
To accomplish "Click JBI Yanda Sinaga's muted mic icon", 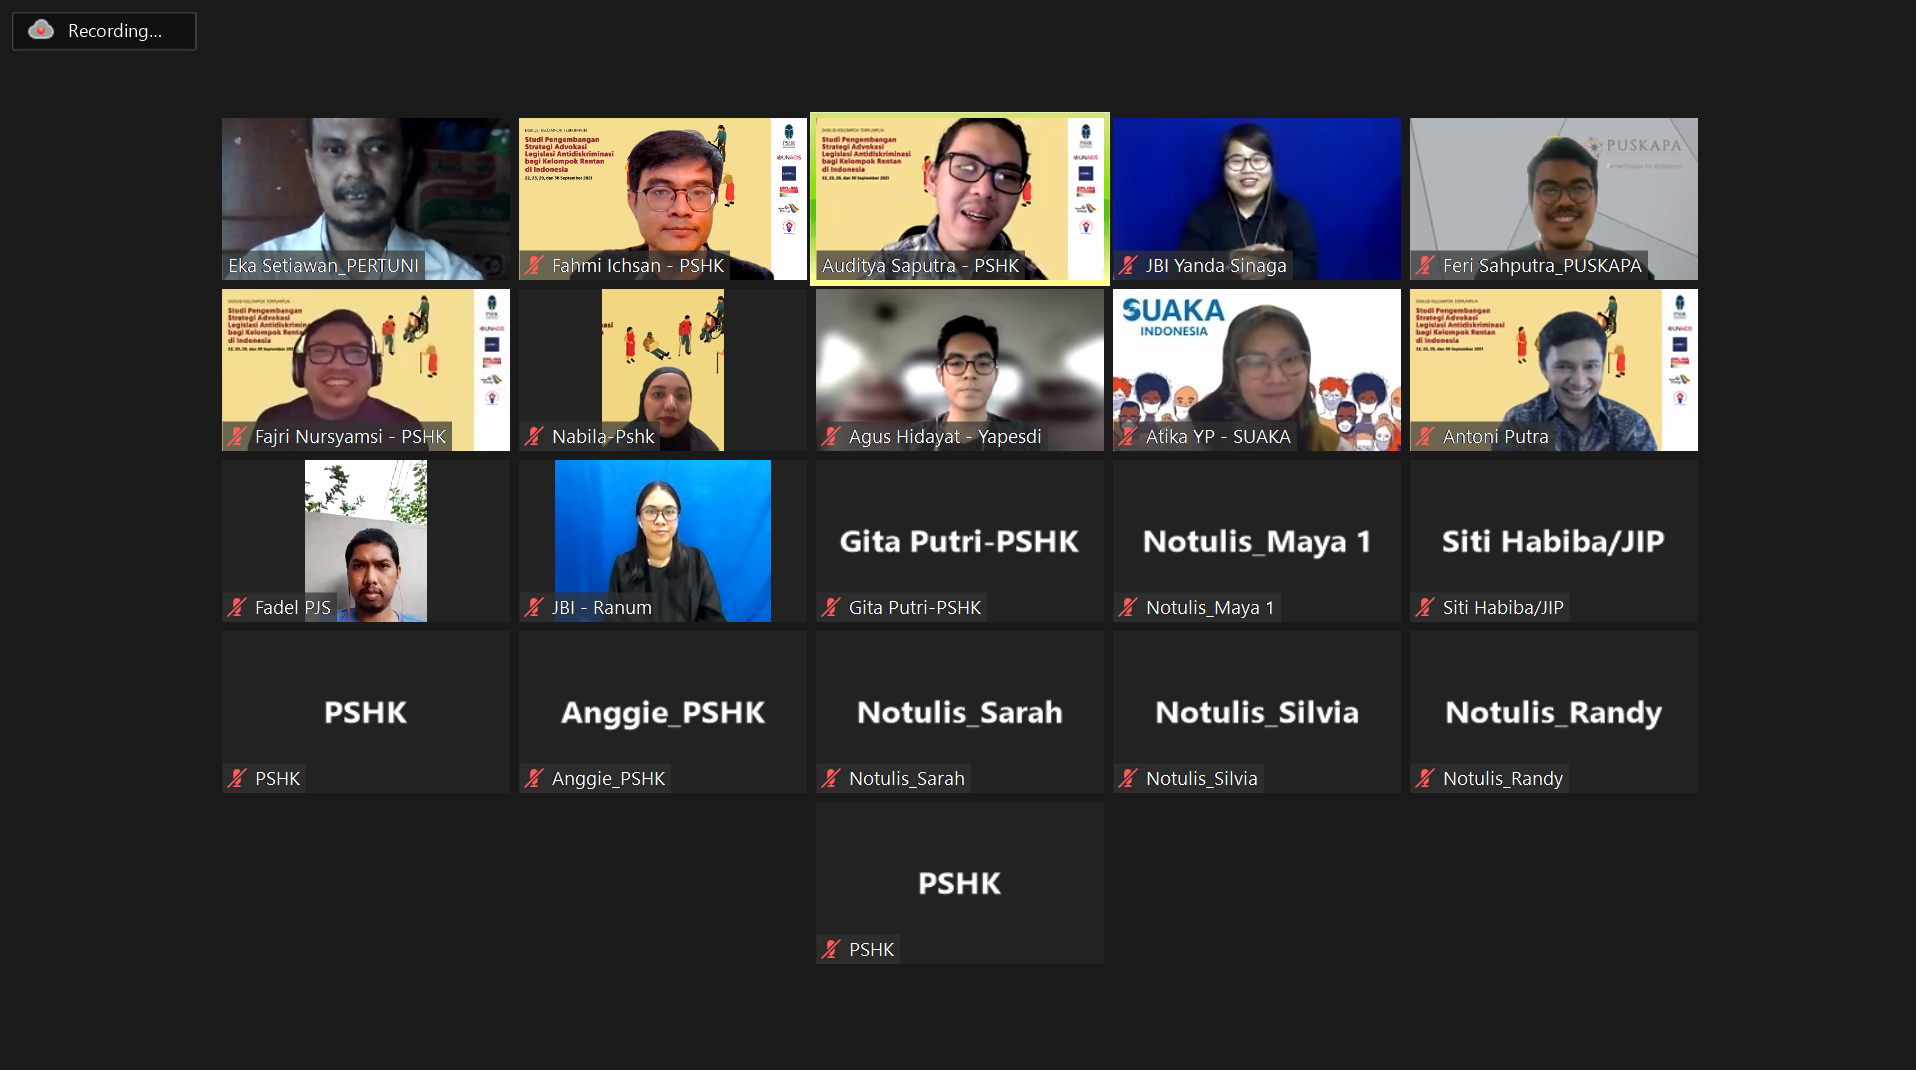I will click(x=1128, y=265).
